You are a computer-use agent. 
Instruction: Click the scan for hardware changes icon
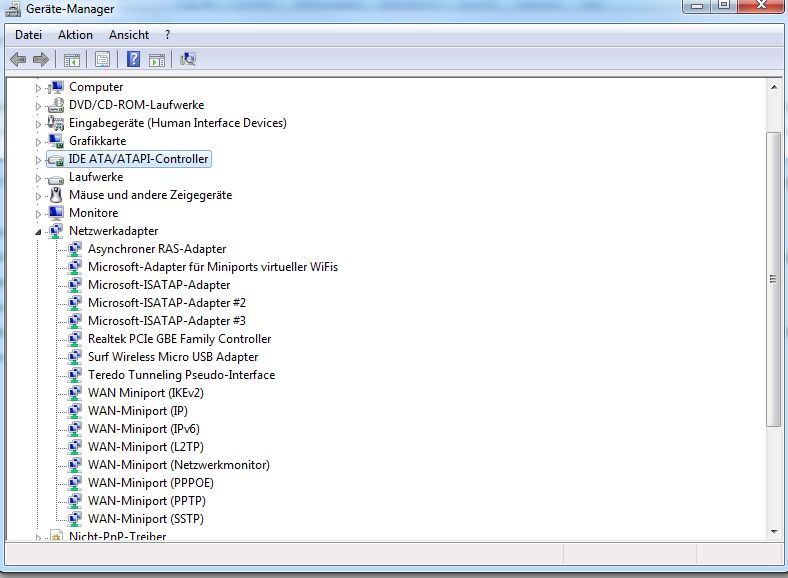coord(188,59)
